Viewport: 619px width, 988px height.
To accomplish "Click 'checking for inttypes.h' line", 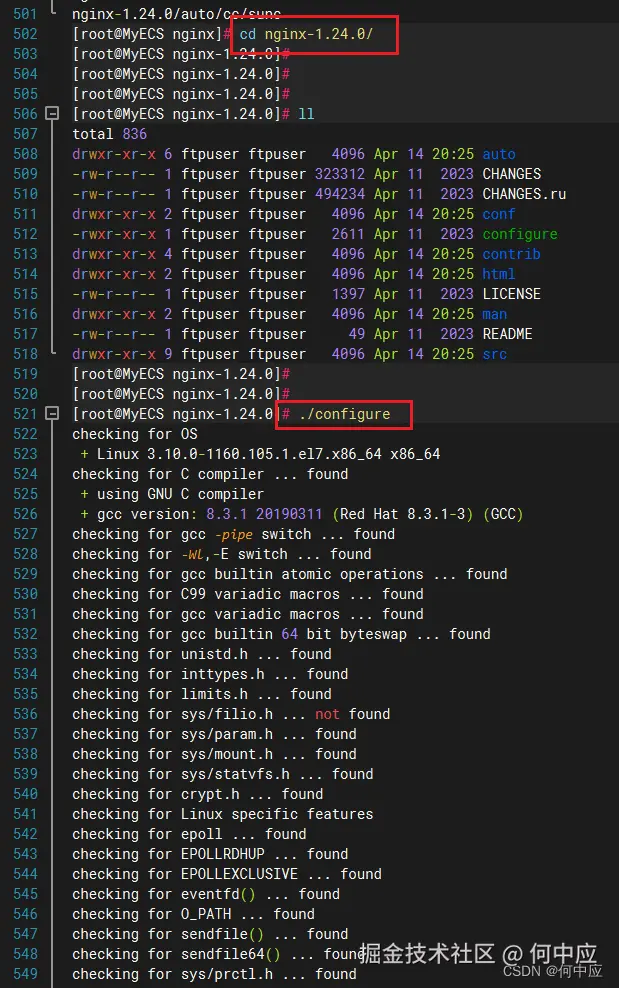I will (210, 674).
